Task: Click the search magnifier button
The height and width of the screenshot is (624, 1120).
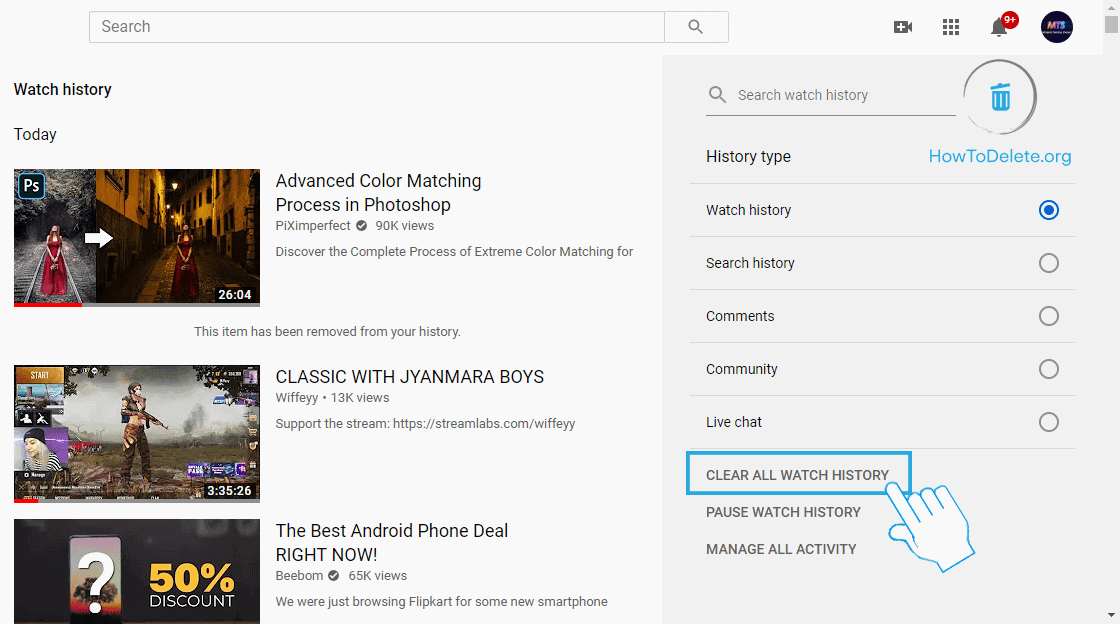Action: pos(696,27)
